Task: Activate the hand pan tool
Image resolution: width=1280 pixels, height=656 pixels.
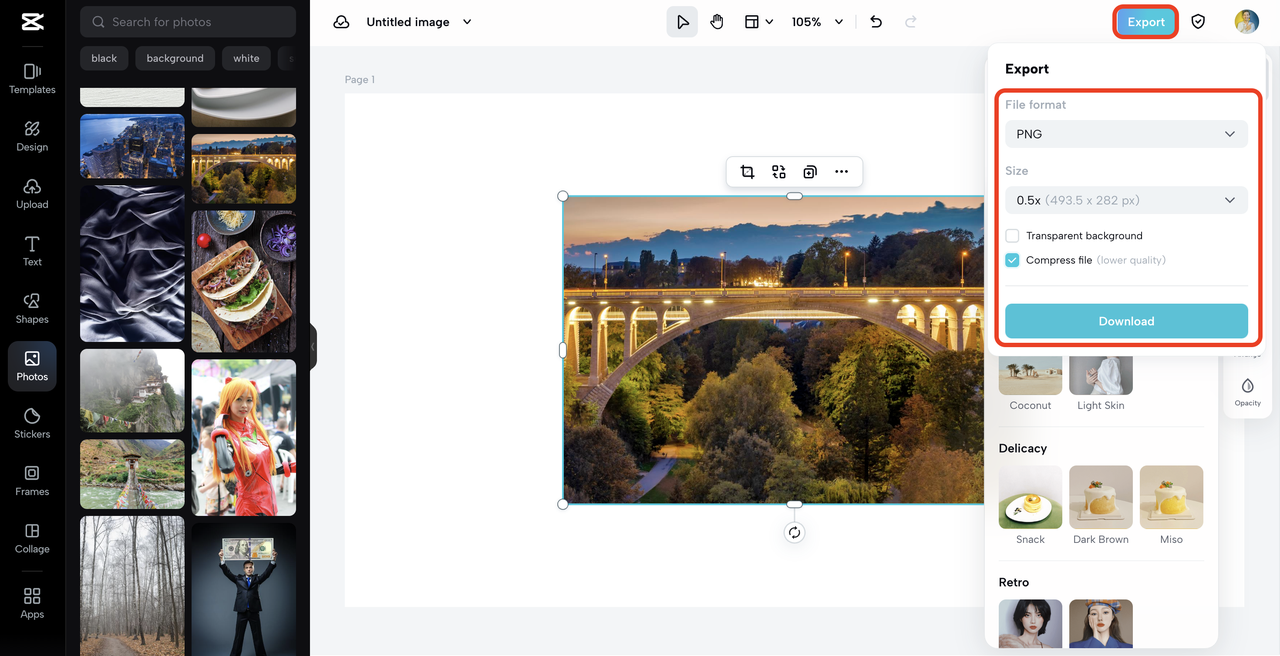Action: click(x=717, y=22)
